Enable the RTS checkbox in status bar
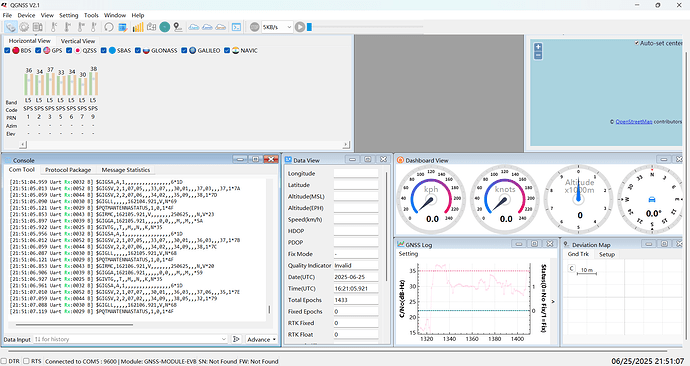 click(26, 361)
